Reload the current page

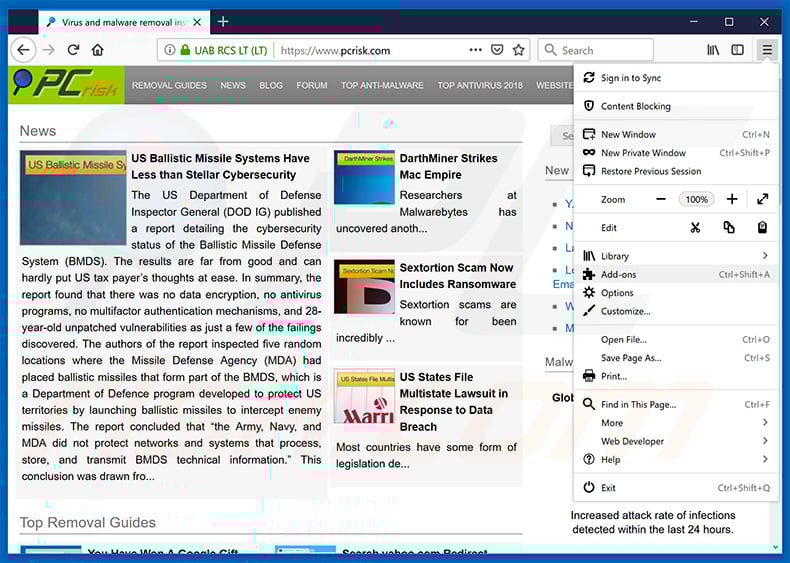[x=74, y=50]
